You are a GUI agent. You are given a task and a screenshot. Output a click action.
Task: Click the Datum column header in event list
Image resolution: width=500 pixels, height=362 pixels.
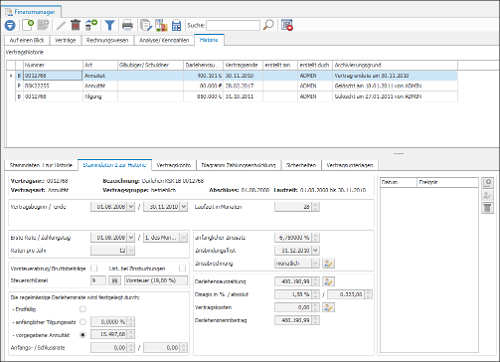pos(399,182)
